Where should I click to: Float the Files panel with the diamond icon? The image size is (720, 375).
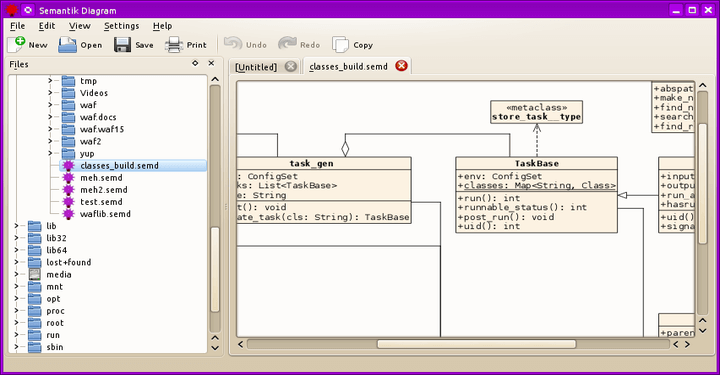pyautogui.click(x=195, y=63)
